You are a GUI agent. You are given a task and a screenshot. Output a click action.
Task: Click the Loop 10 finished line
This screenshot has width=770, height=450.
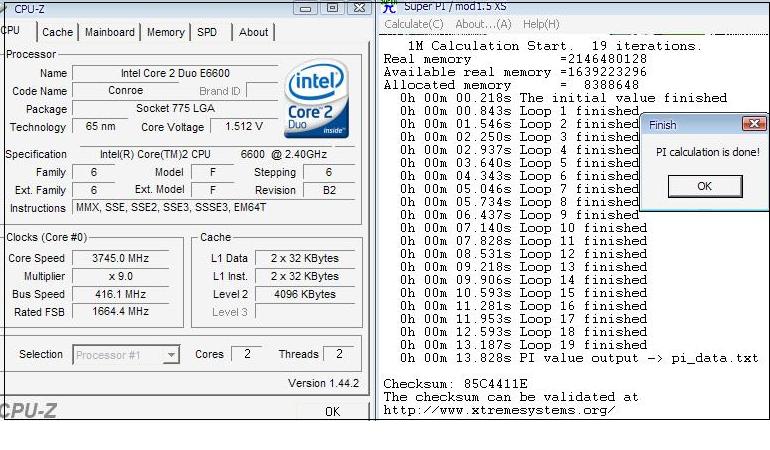[x=523, y=228]
